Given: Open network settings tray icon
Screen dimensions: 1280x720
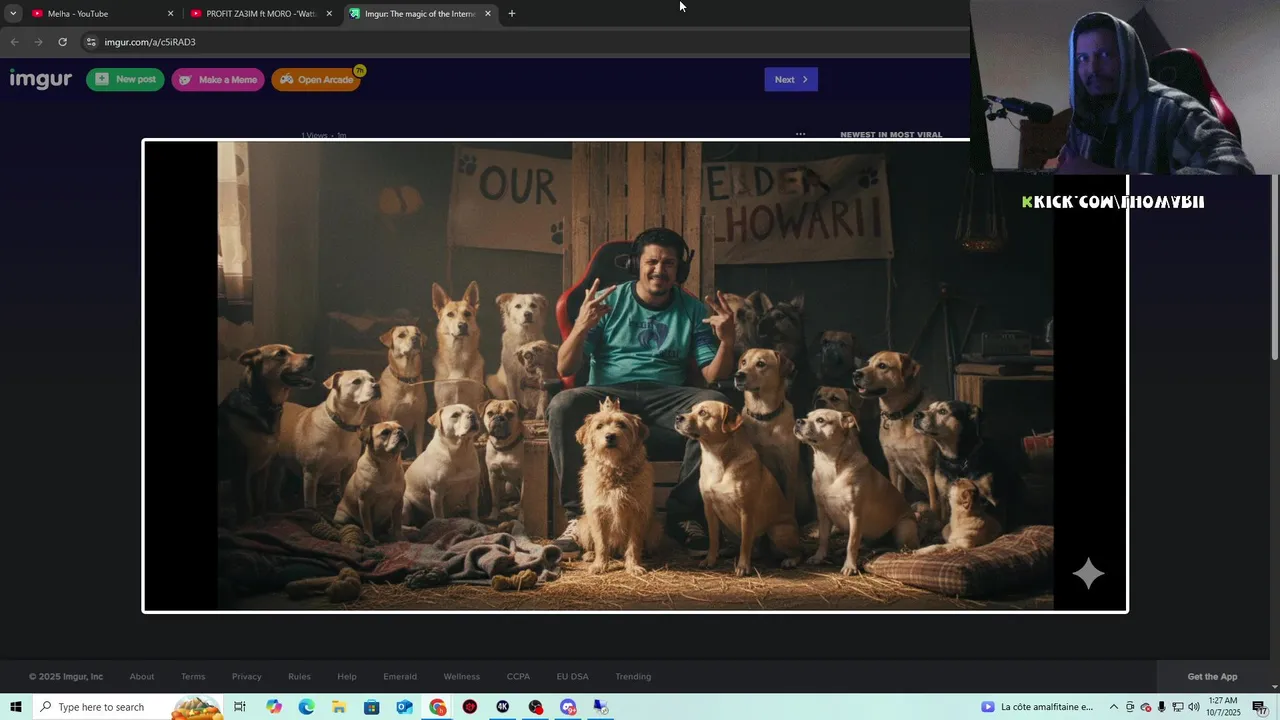Looking at the screenshot, I should click(1178, 707).
